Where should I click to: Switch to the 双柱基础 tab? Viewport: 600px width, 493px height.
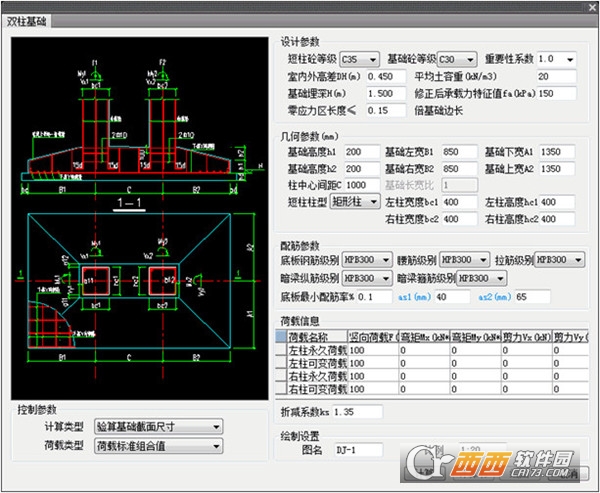(x=26, y=21)
